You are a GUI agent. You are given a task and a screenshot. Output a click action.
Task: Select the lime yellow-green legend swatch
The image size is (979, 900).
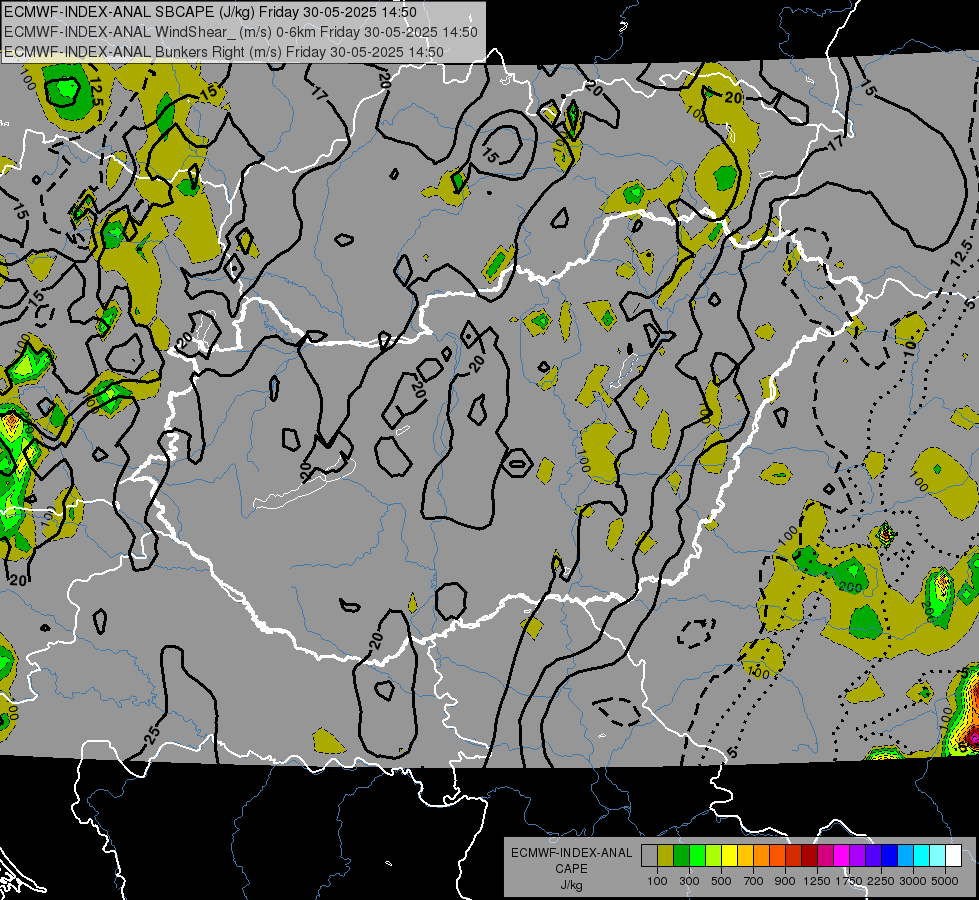tap(714, 856)
